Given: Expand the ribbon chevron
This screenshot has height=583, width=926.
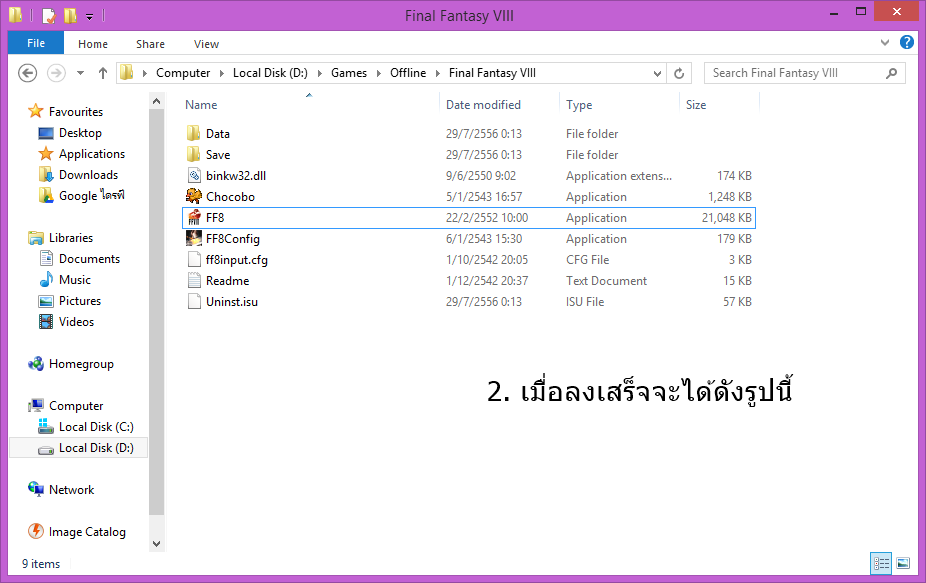Looking at the screenshot, I should coord(885,43).
